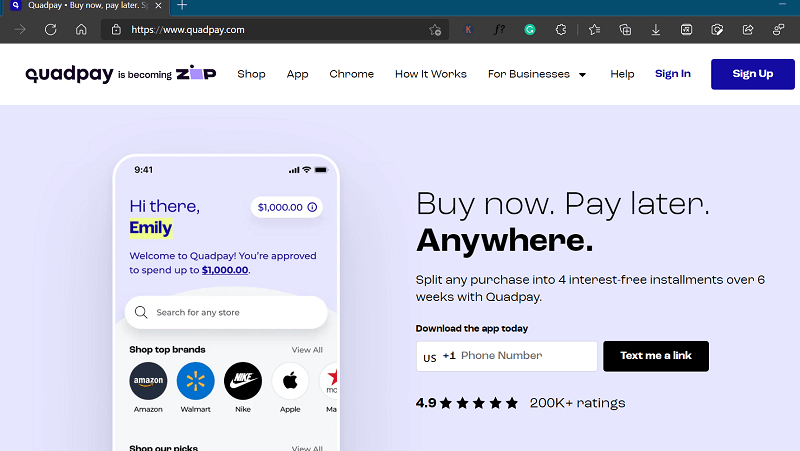Click the Apple brand icon
Viewport: 800px width, 451px height.
[x=290, y=381]
